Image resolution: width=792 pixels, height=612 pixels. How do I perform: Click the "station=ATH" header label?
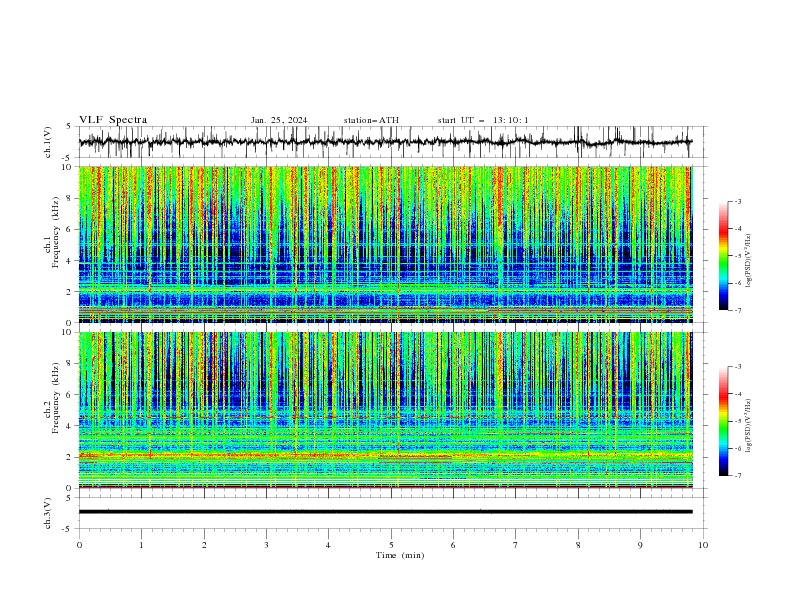pyautogui.click(x=371, y=120)
